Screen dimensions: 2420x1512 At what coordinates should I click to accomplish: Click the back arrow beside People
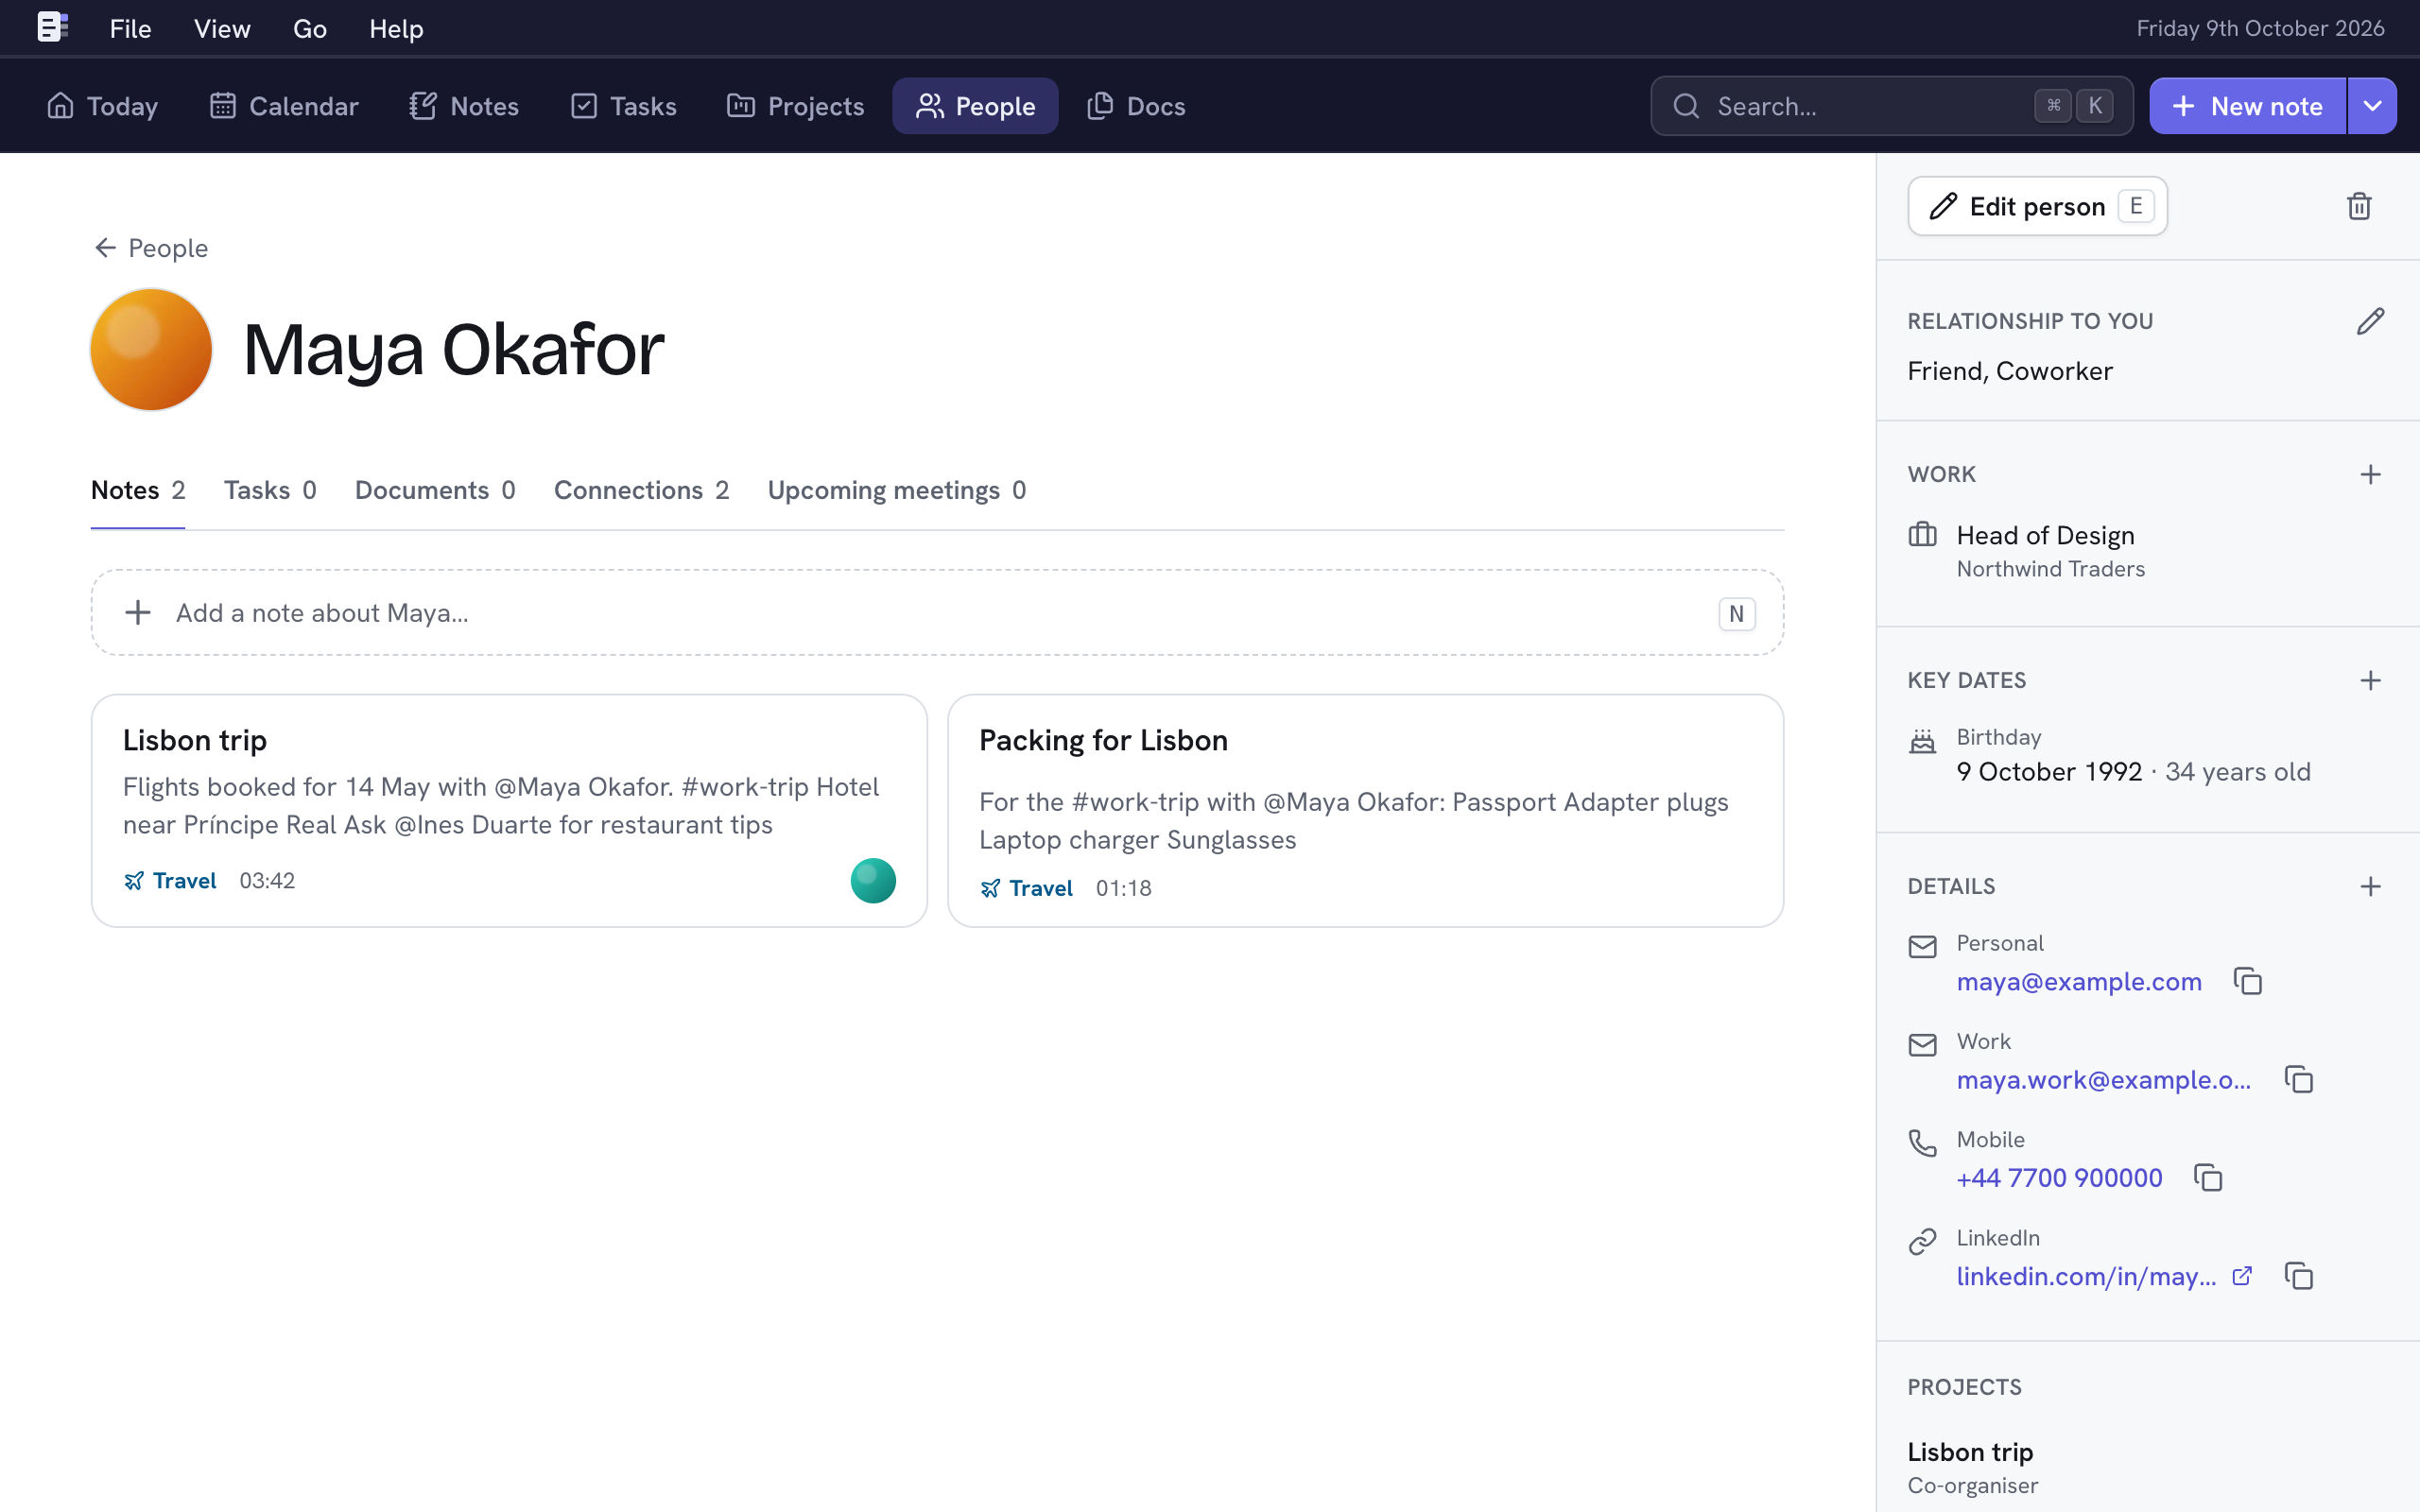click(105, 247)
